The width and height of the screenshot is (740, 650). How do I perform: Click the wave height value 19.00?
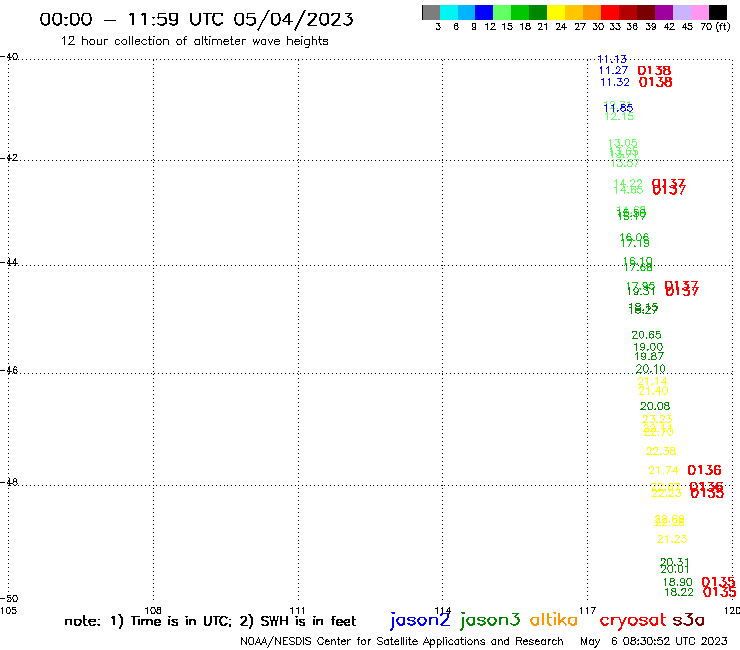(648, 347)
